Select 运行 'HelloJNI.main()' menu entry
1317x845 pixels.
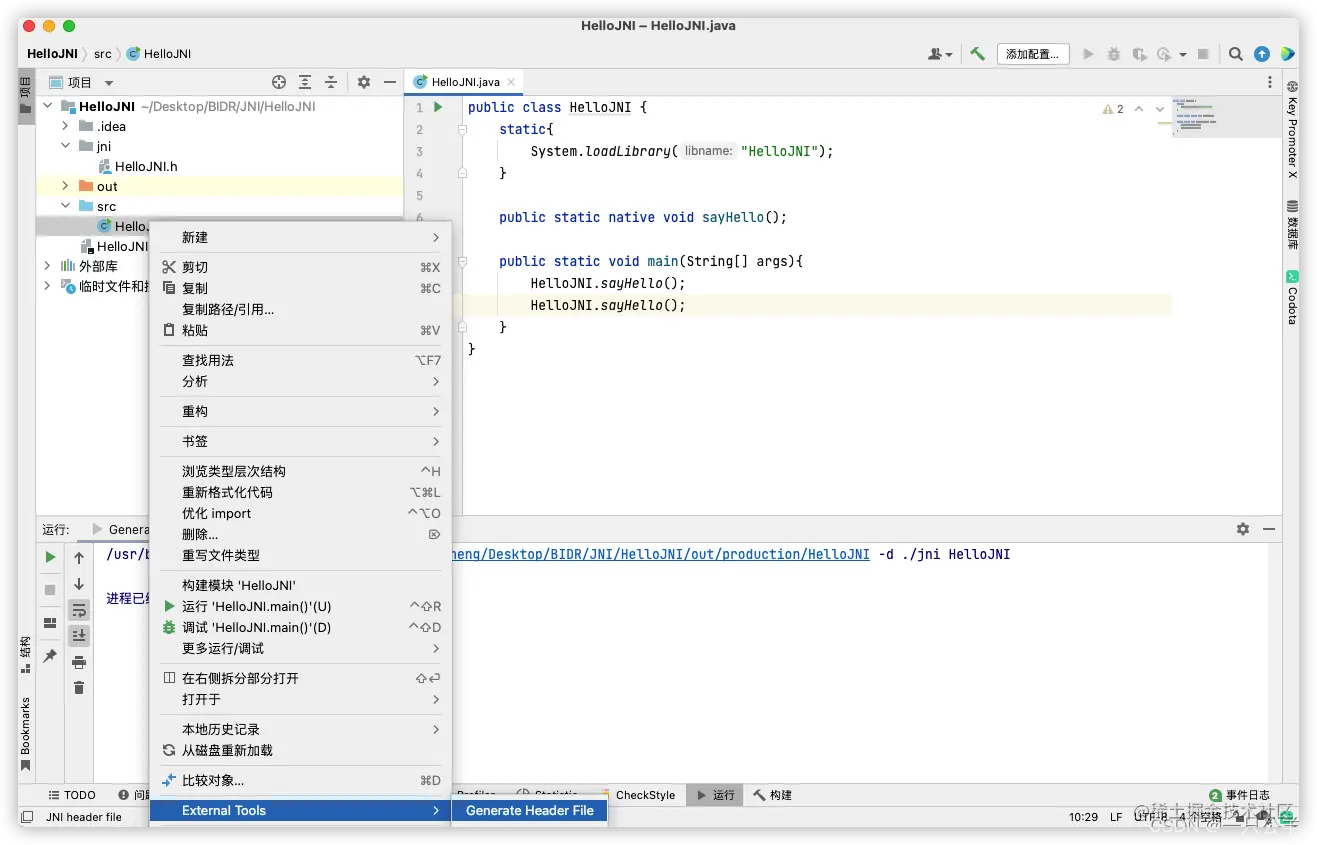point(301,606)
